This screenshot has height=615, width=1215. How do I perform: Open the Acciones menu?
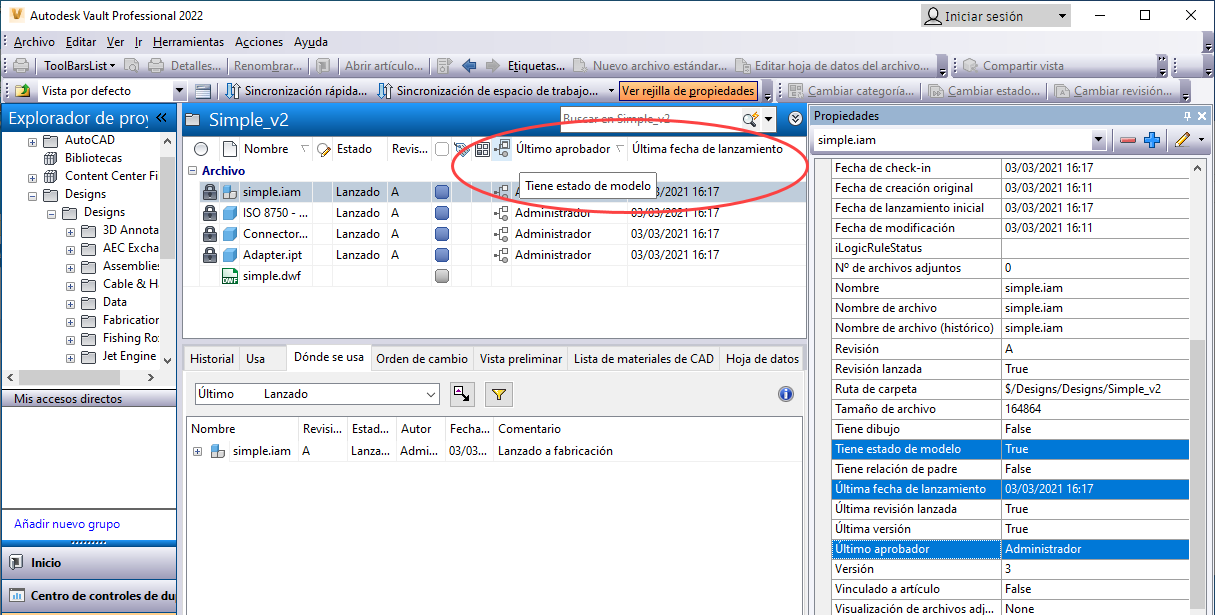tap(259, 42)
